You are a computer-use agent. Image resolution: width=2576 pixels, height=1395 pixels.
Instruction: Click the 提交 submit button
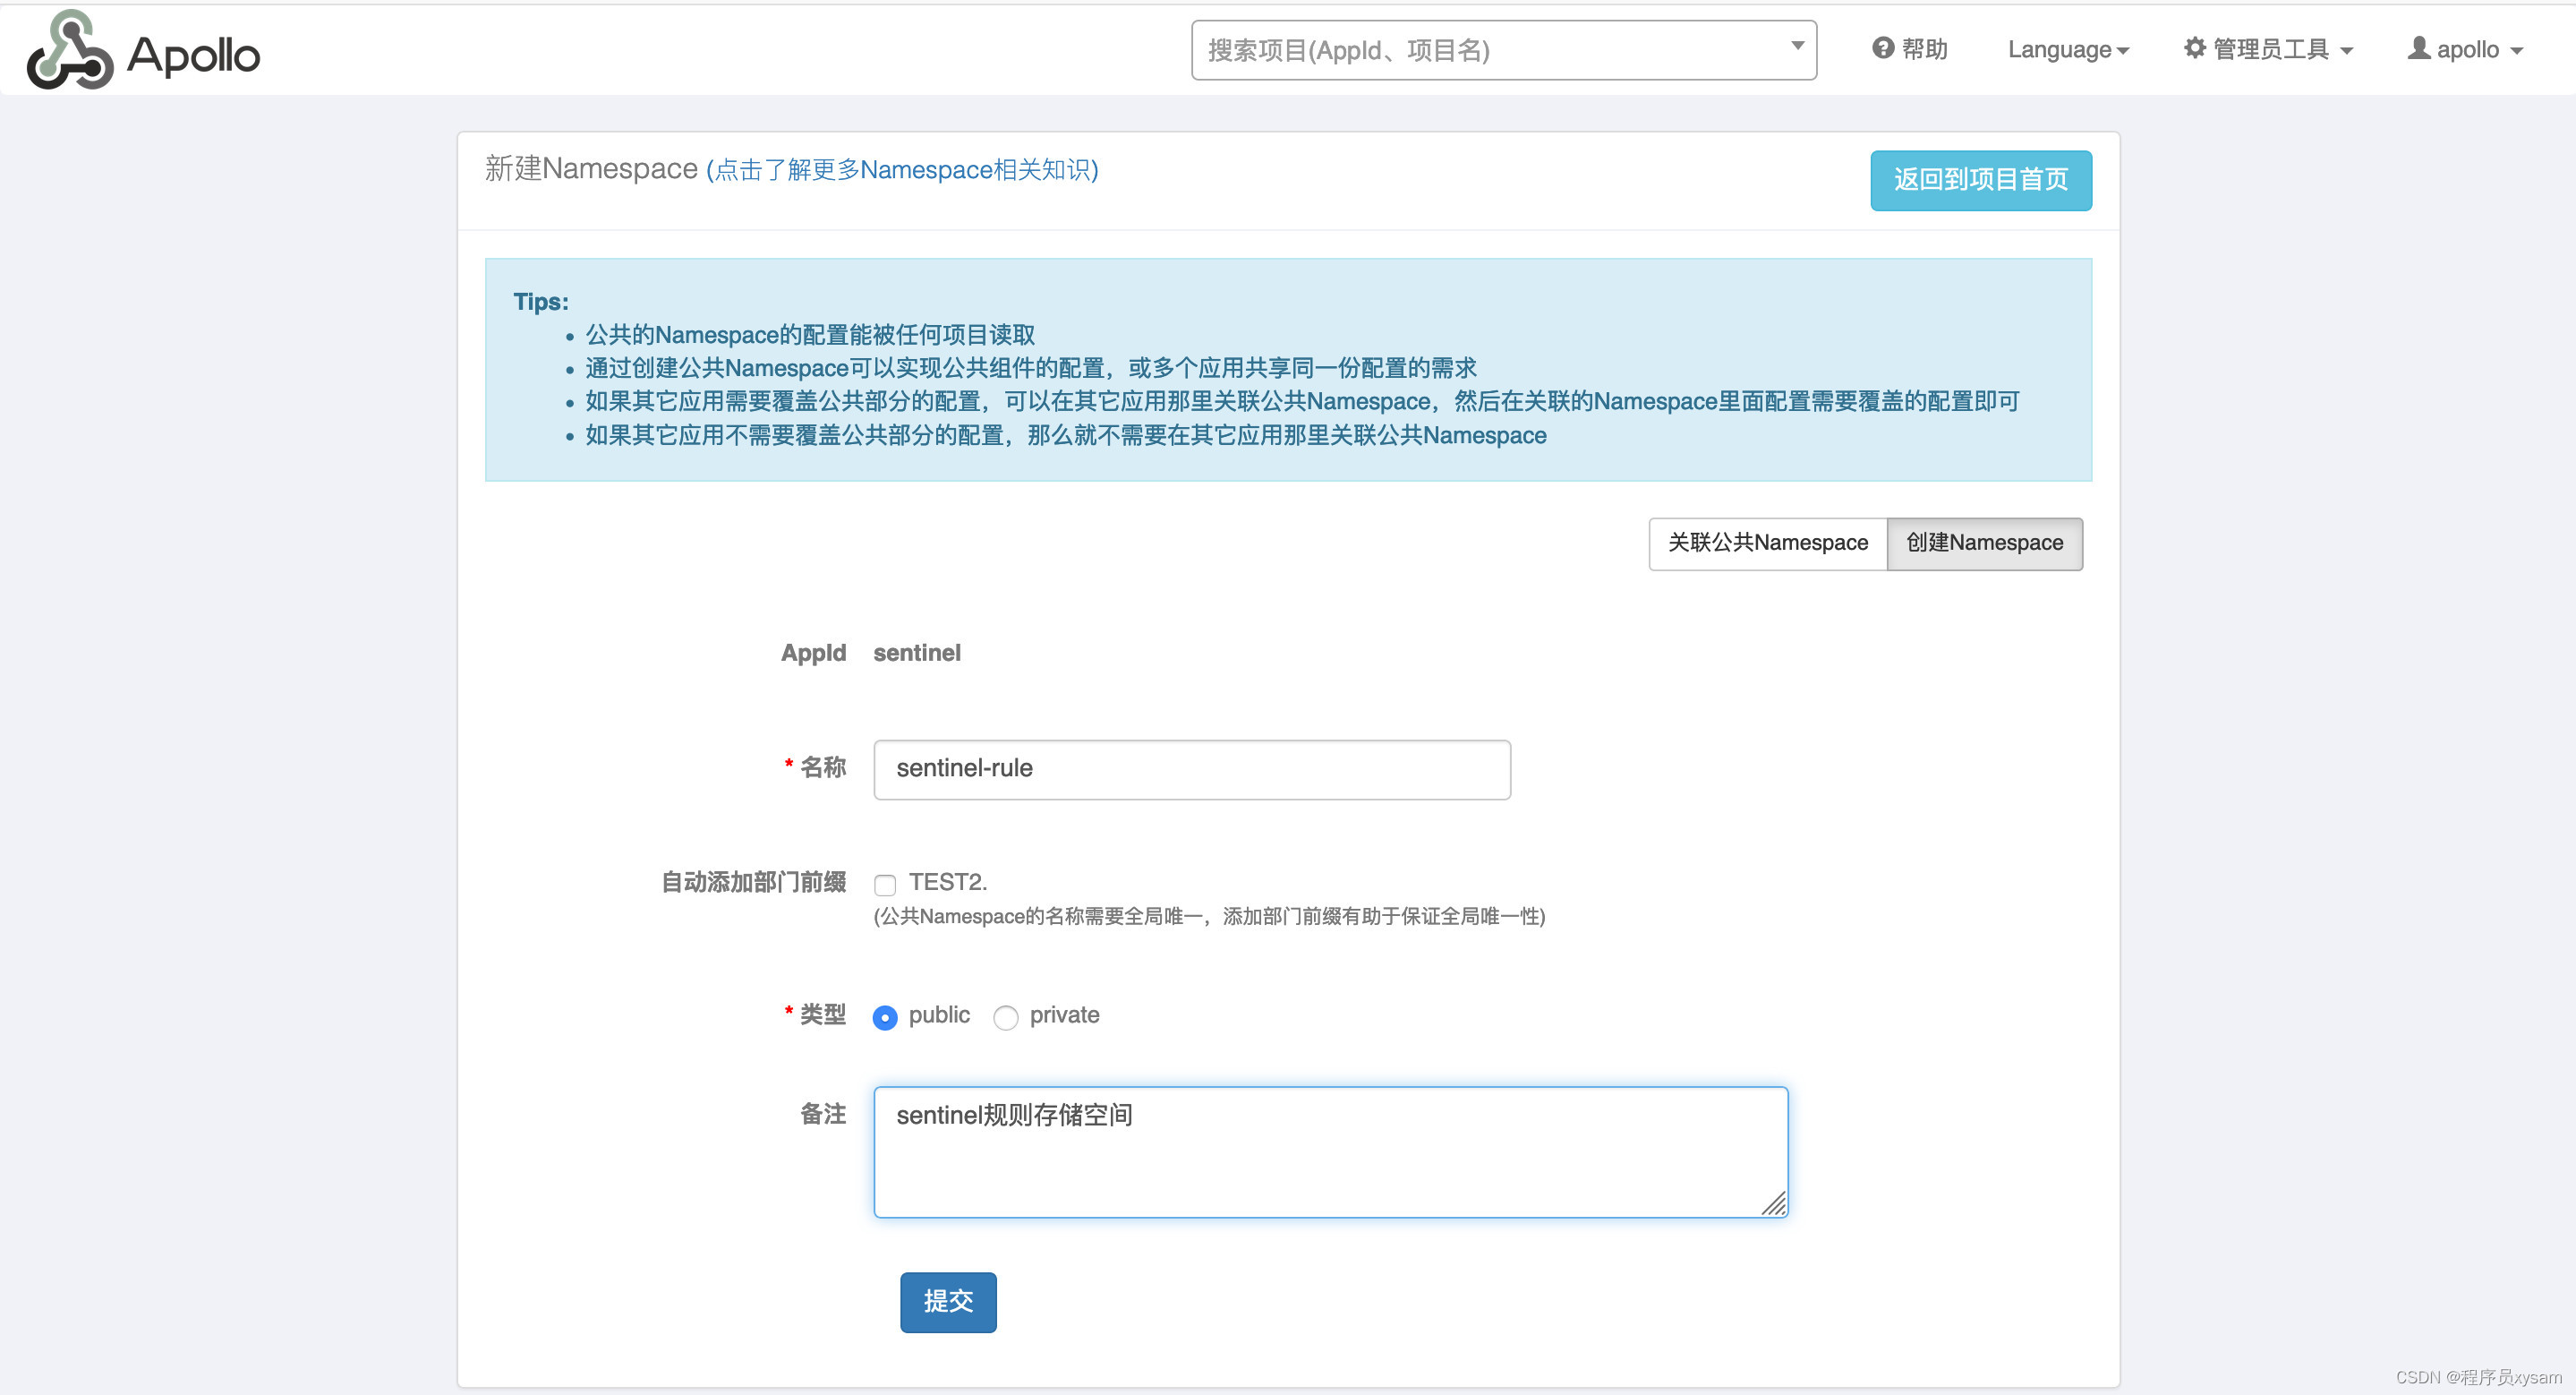click(x=947, y=1302)
